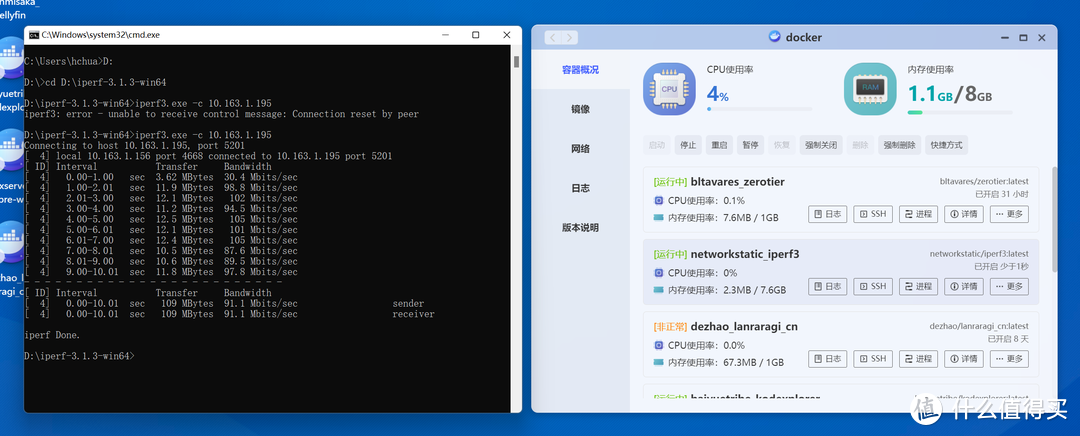Click the CPU使用率 progress bar

pyautogui.click(x=759, y=109)
